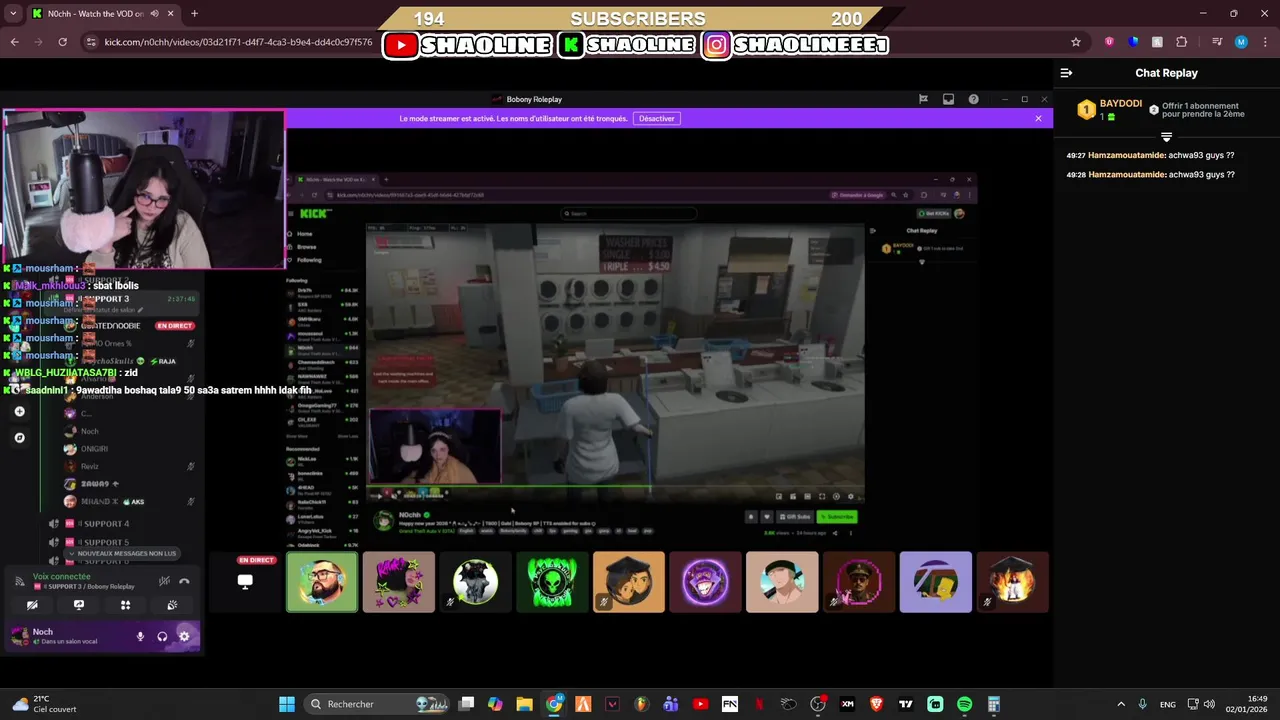Open the taskbar volume control
The width and height of the screenshot is (1280, 720).
pyautogui.click(x=1209, y=704)
